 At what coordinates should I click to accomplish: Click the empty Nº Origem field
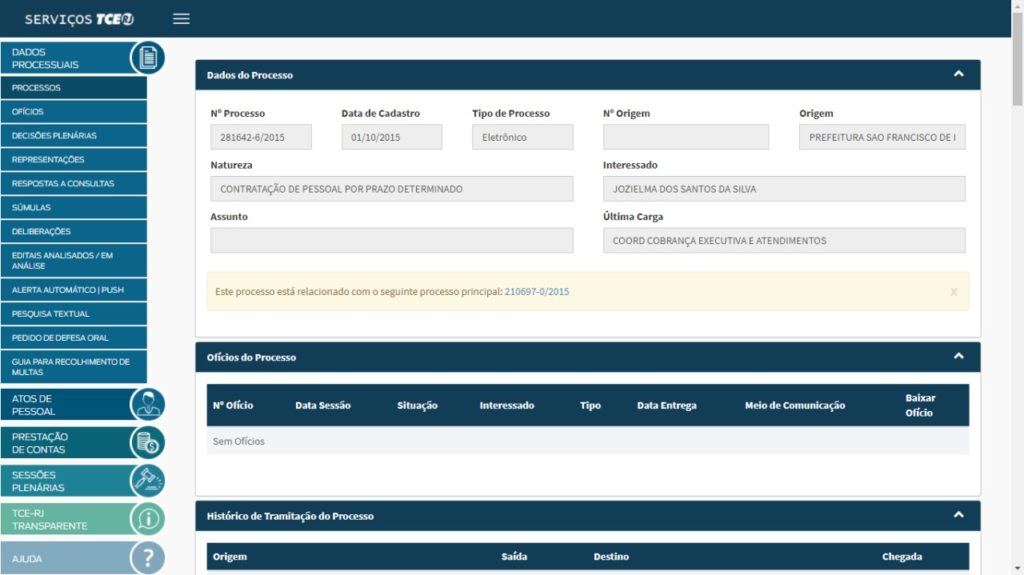tap(686, 137)
